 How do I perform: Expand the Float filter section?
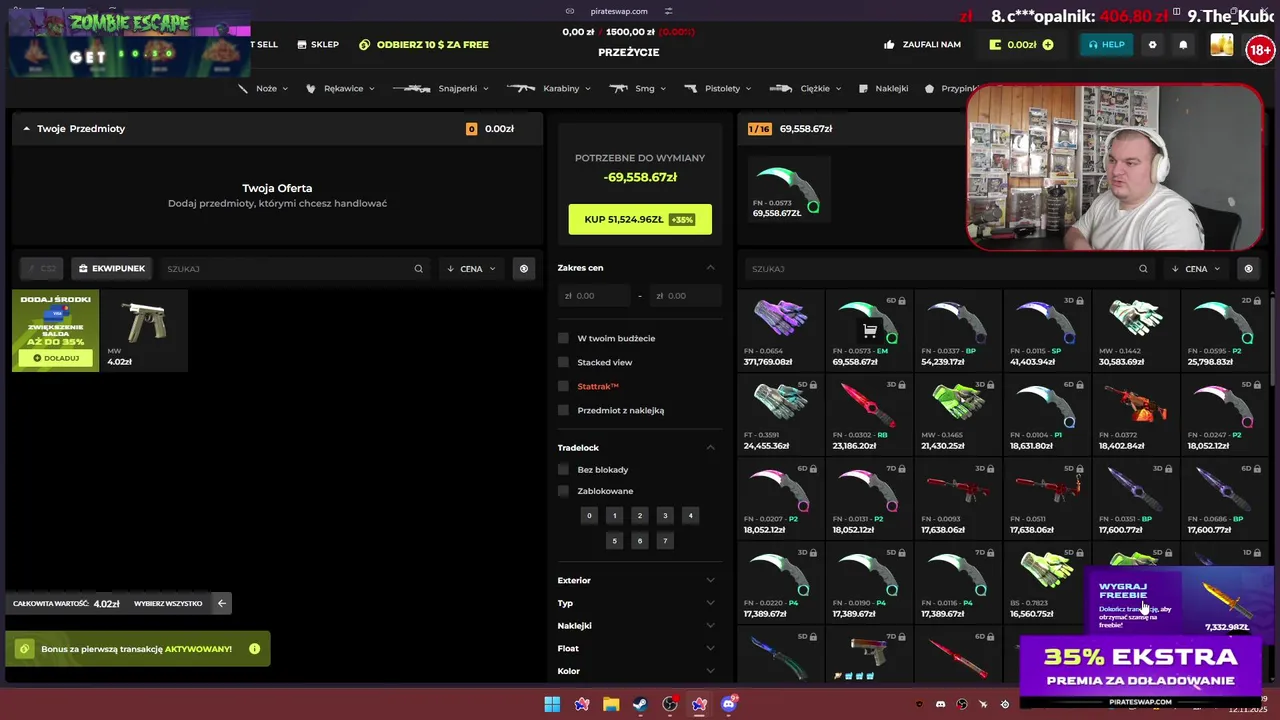click(640, 648)
